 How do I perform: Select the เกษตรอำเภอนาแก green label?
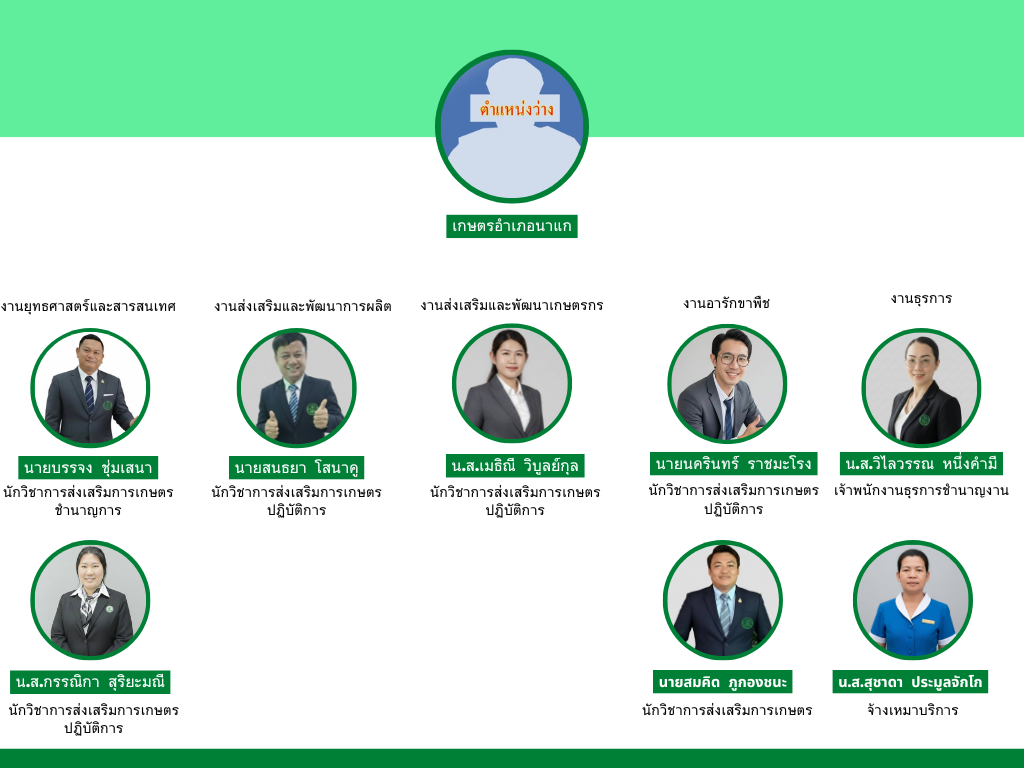pyautogui.click(x=512, y=226)
